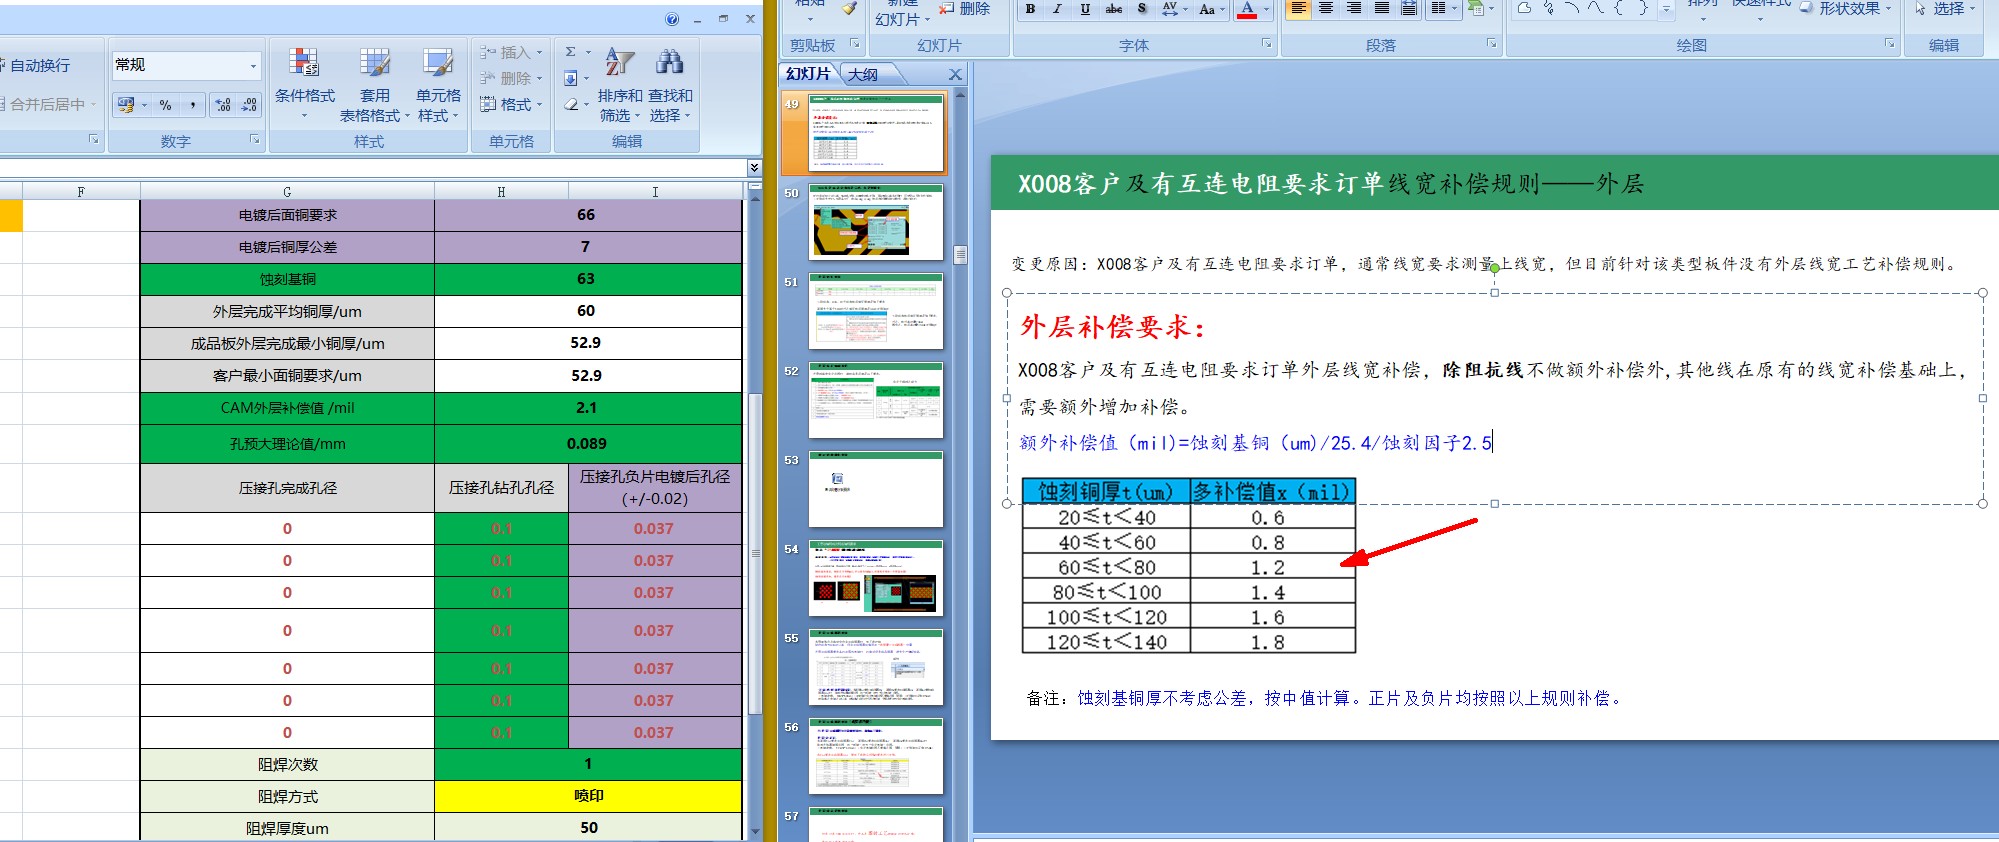Screen dimensions: 1999x842
Task: Toggle text Shadow in PowerPoint
Action: pos(1141,9)
